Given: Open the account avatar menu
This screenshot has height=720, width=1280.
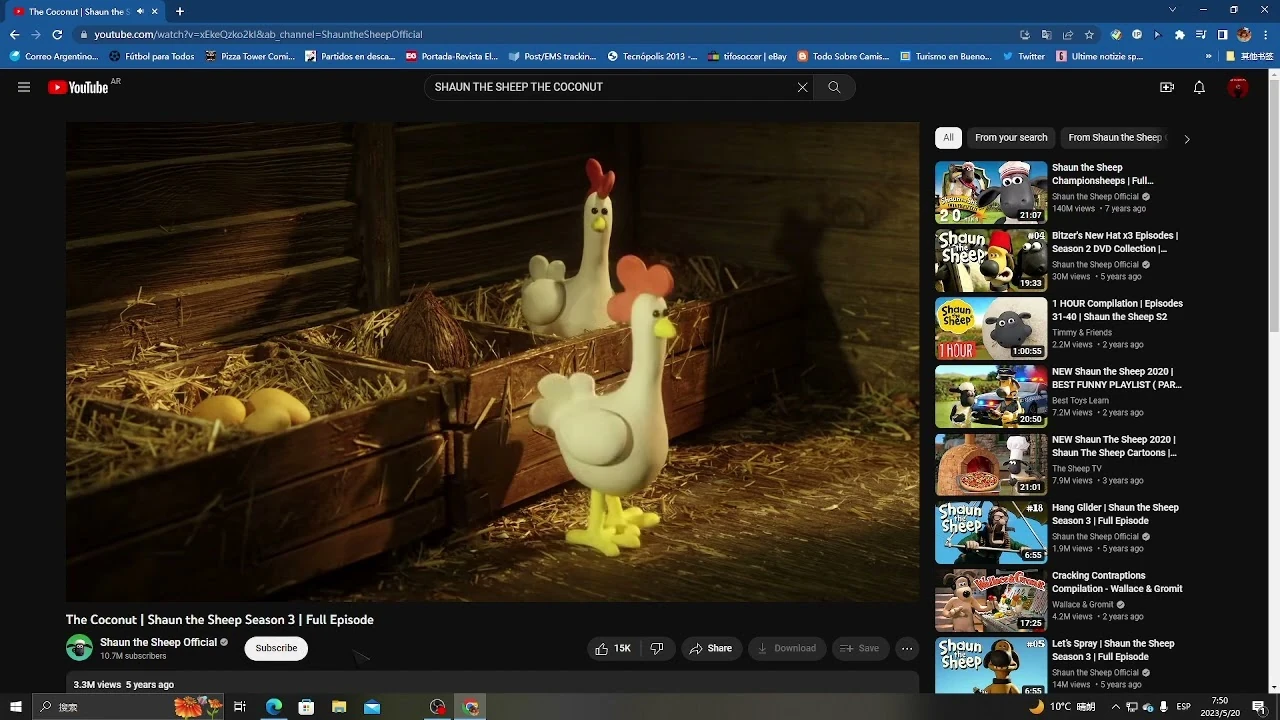Looking at the screenshot, I should (x=1238, y=87).
